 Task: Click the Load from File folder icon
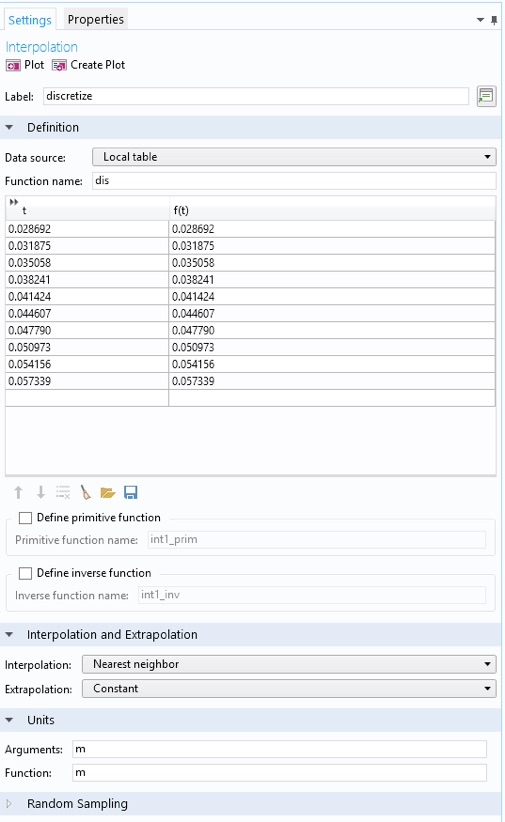point(108,492)
